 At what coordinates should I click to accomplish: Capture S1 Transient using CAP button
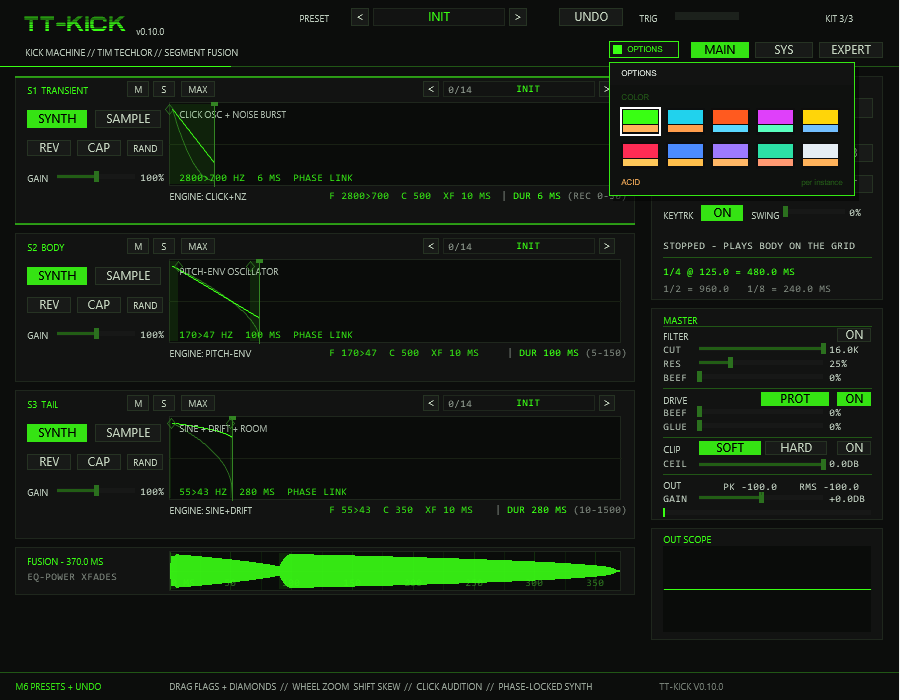99,148
